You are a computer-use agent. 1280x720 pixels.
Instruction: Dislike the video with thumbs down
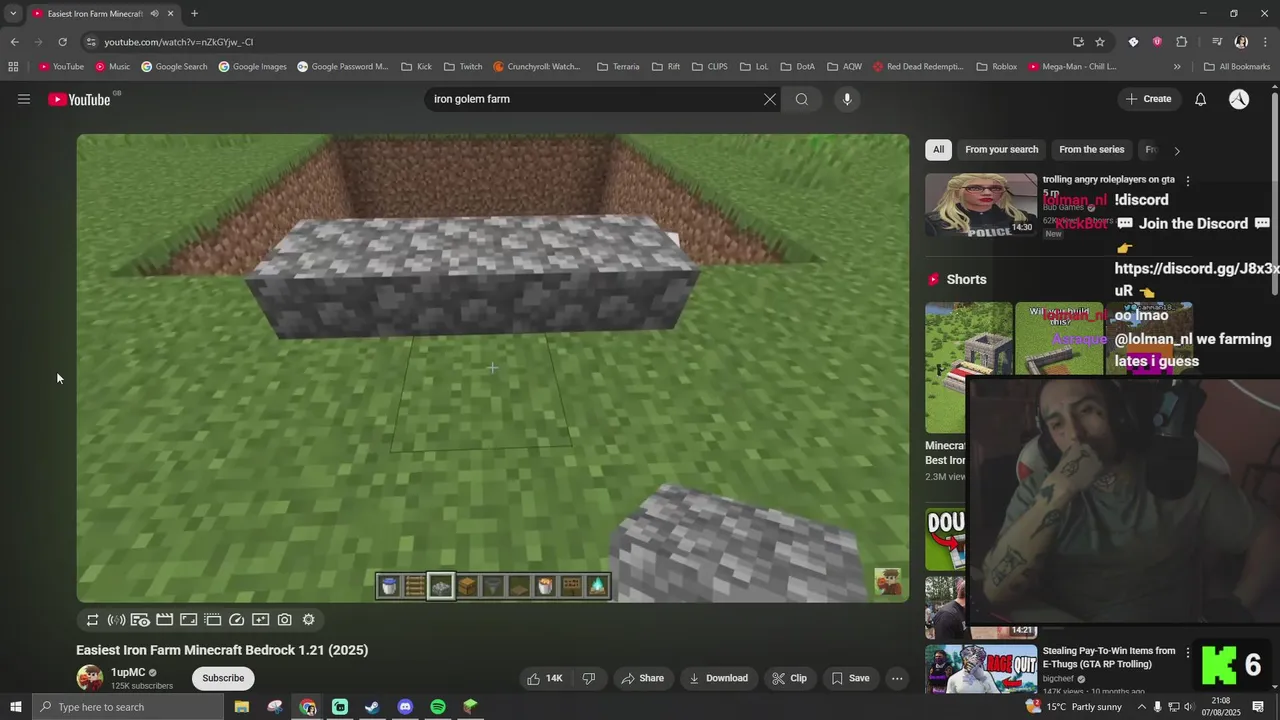tap(589, 678)
